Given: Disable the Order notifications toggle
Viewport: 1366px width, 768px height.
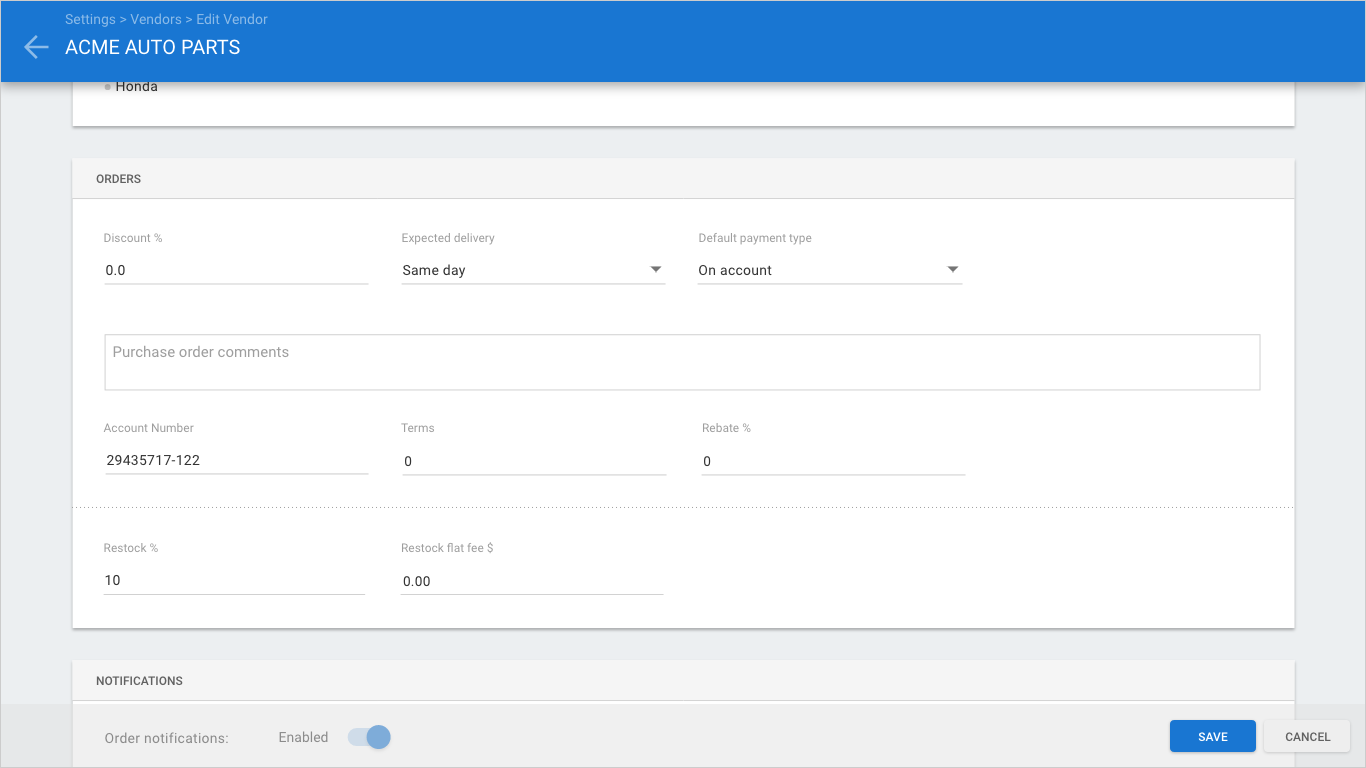Looking at the screenshot, I should click(x=369, y=737).
